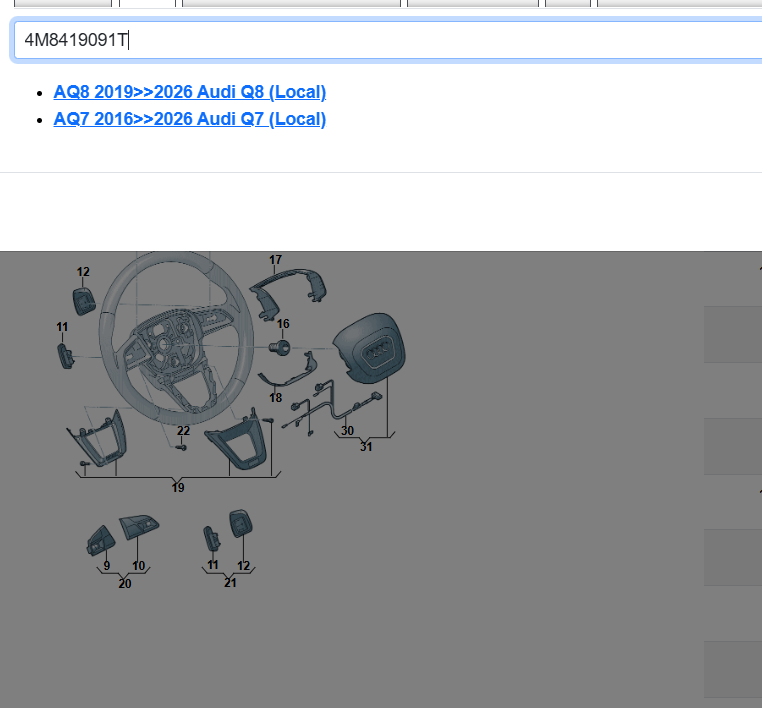Click callout number 19 under the spoke trims
Image resolution: width=762 pixels, height=708 pixels.
pyautogui.click(x=178, y=488)
